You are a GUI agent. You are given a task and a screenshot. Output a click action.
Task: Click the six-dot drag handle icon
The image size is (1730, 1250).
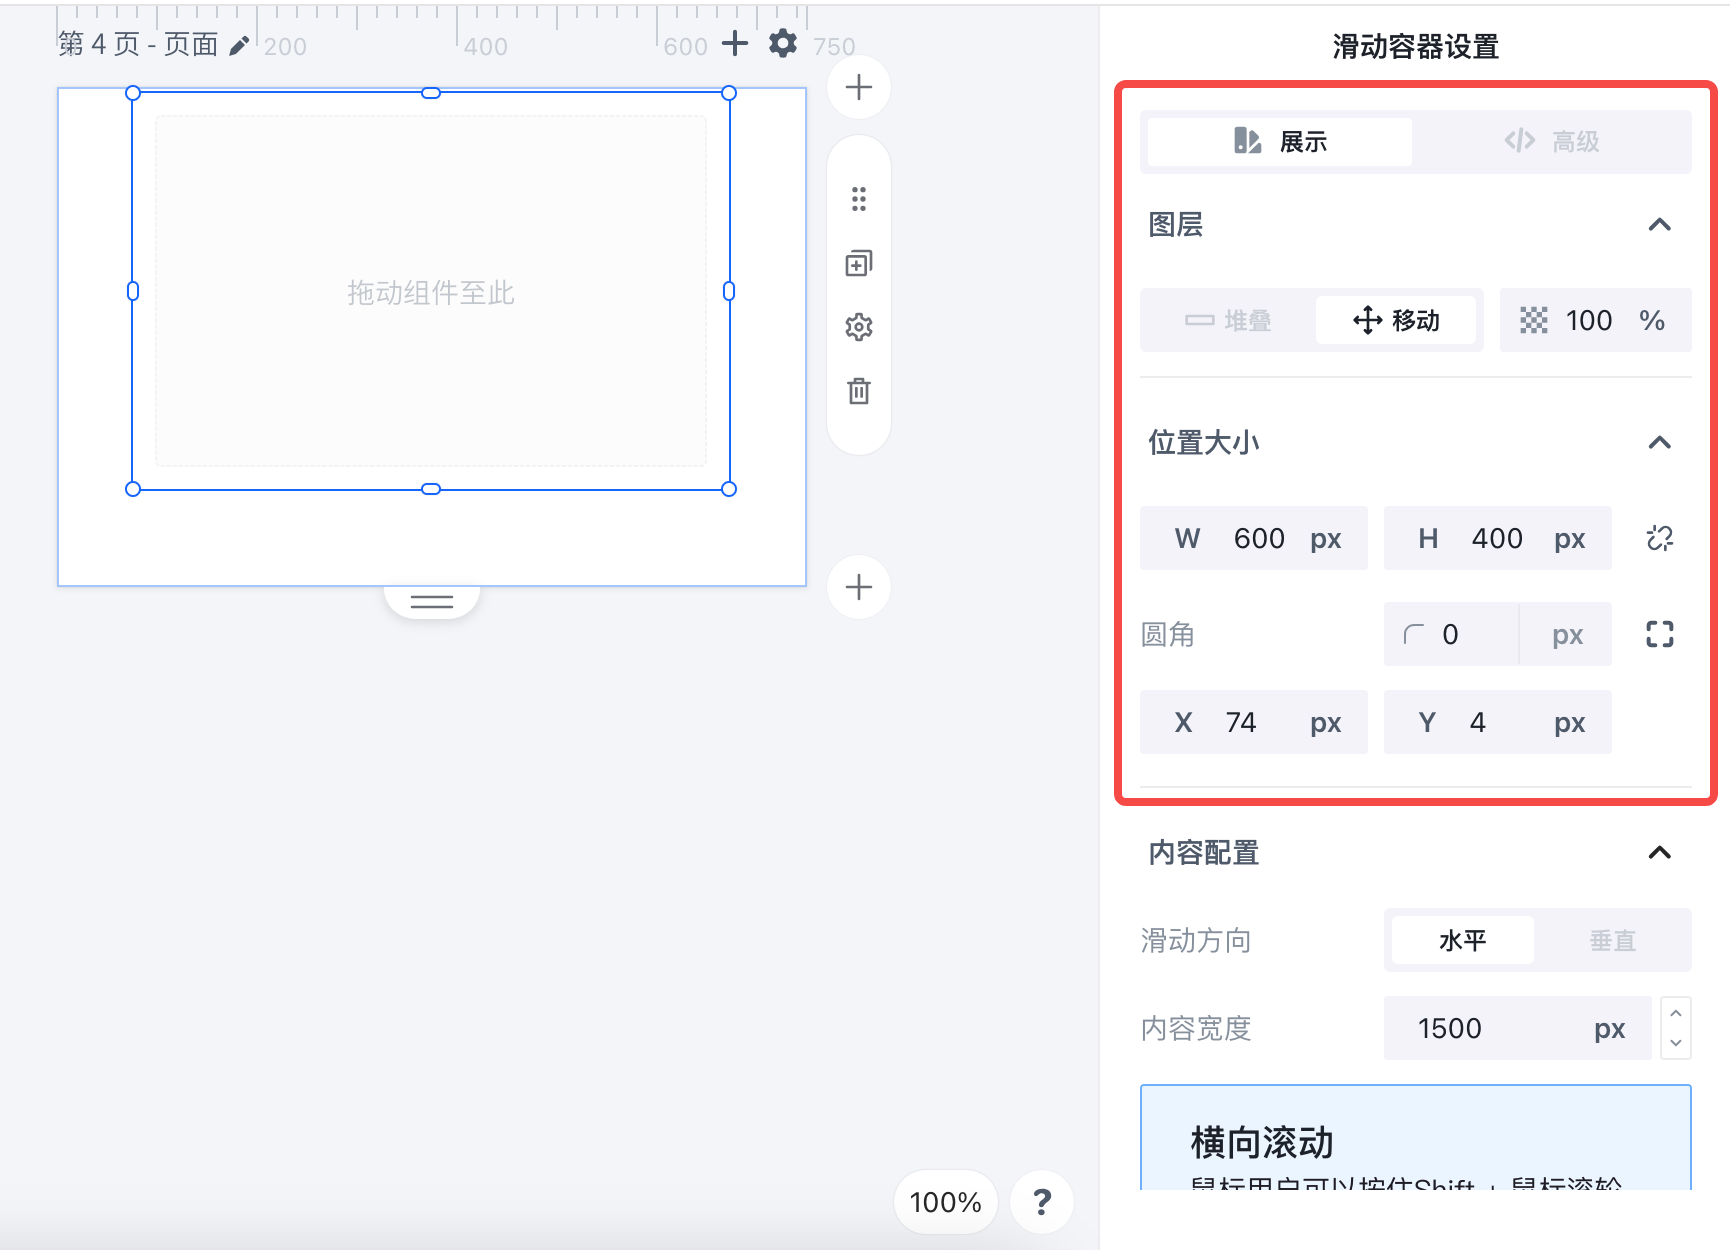[x=859, y=199]
